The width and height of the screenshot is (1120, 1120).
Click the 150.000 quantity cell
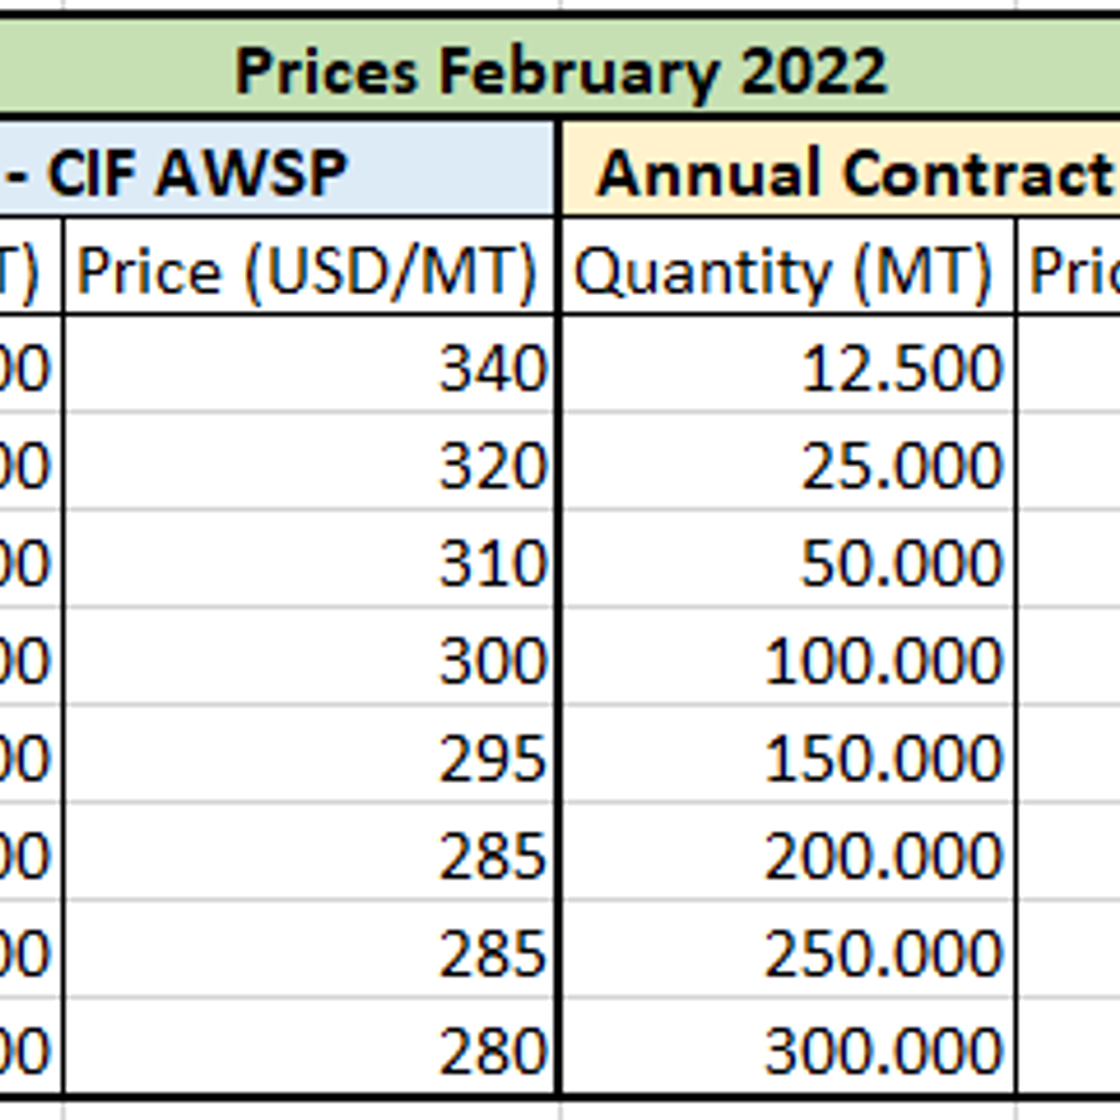(786, 758)
